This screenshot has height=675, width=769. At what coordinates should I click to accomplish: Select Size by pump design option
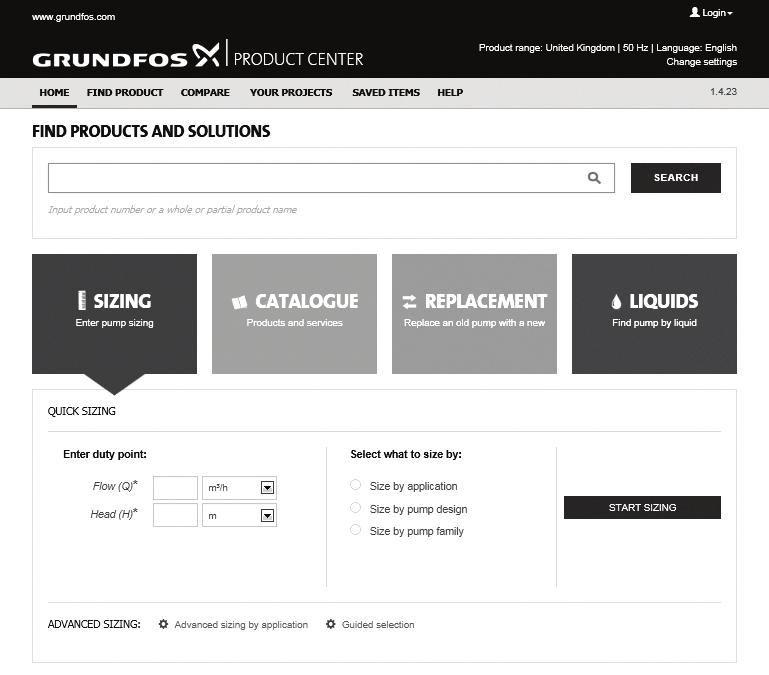click(x=356, y=508)
